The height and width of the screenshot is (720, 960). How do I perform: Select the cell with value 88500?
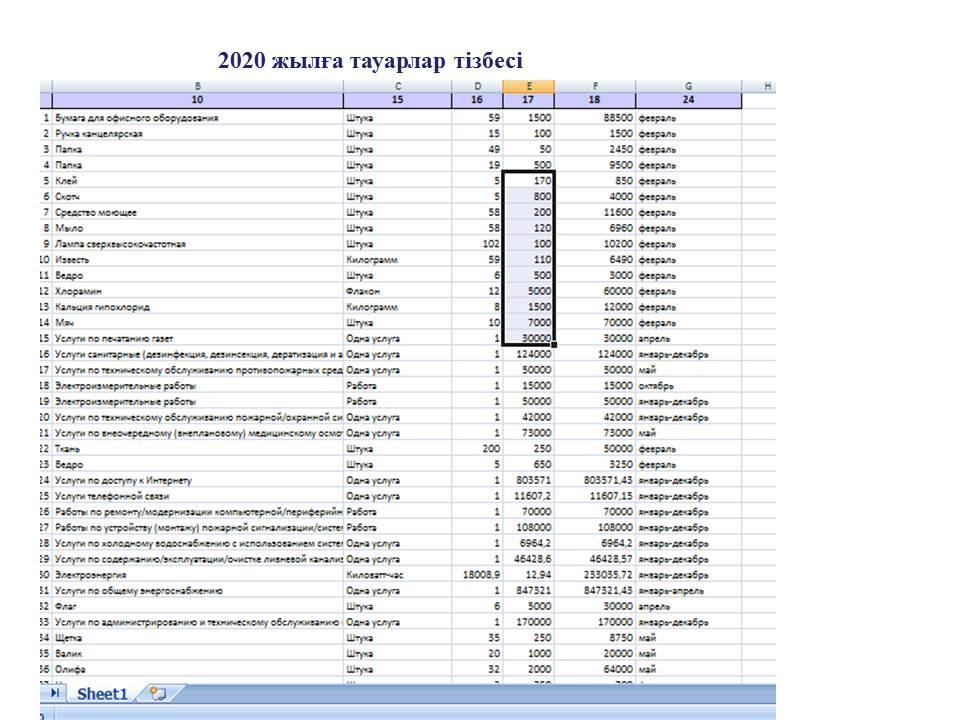click(594, 118)
